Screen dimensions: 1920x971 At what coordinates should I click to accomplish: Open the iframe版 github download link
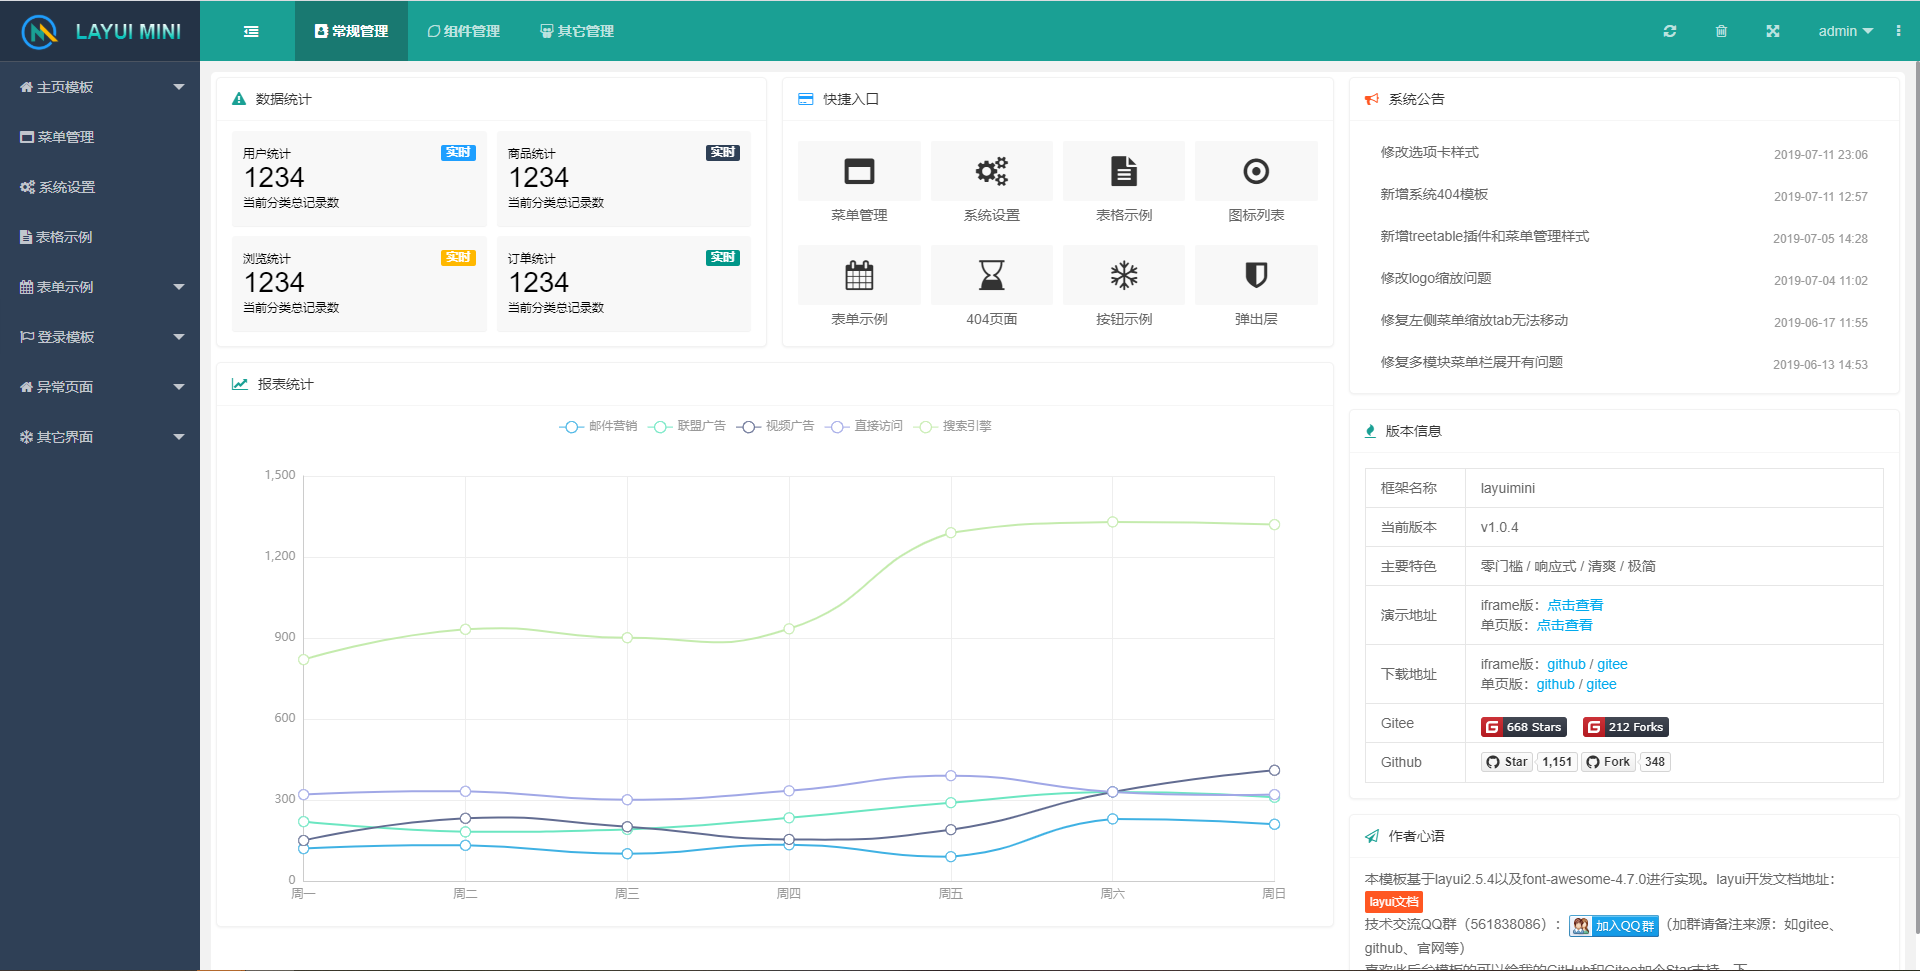(1566, 664)
